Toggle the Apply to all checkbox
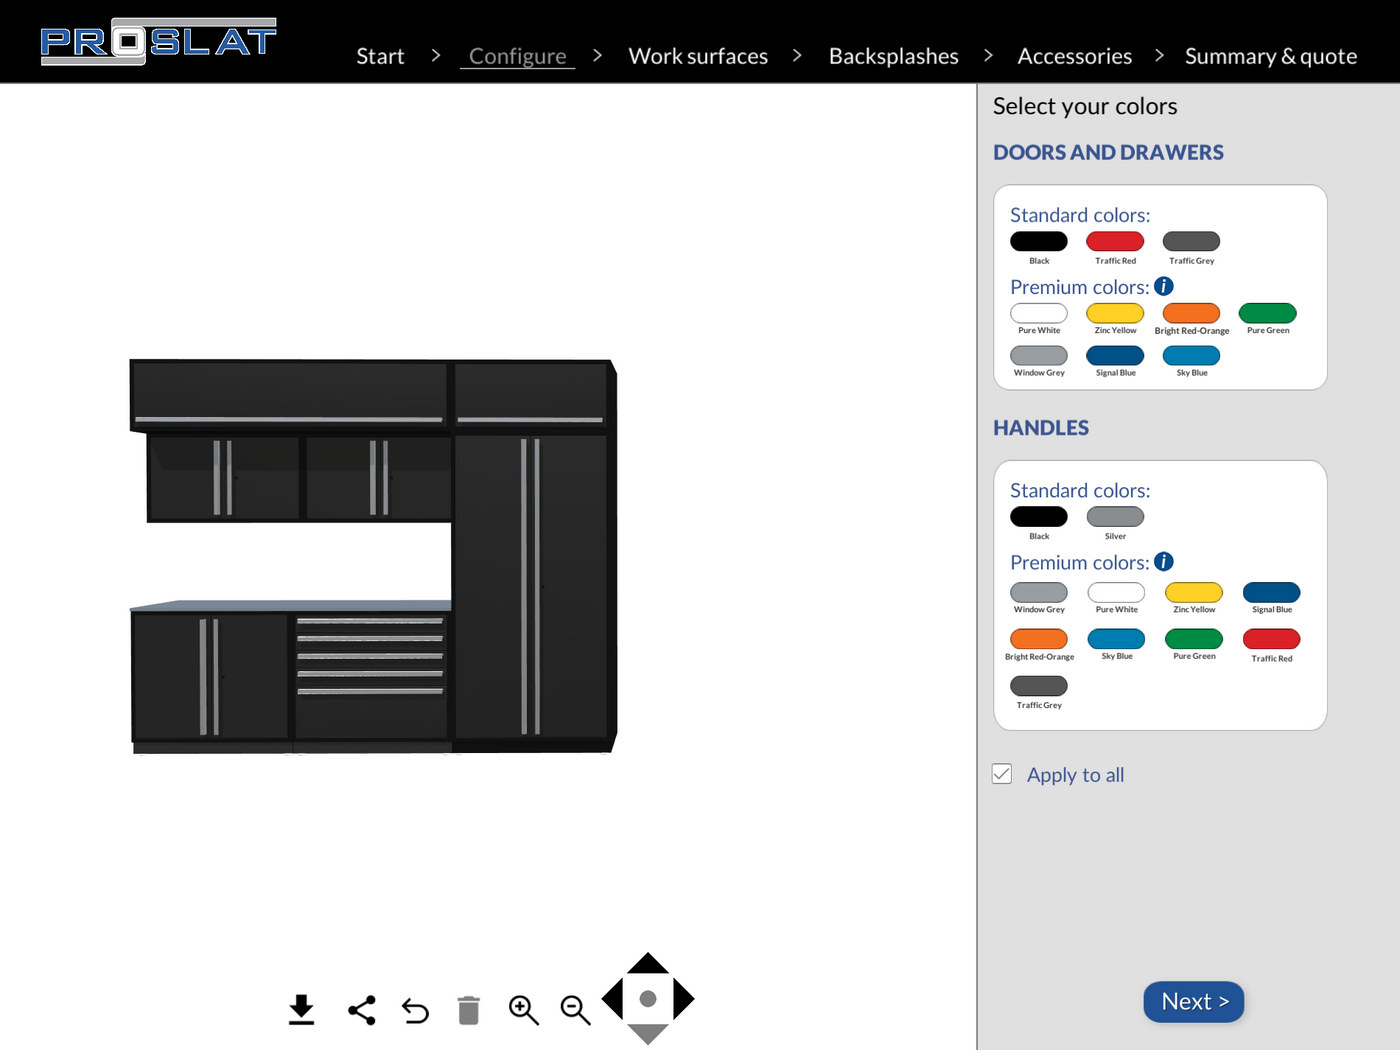 coord(1001,774)
